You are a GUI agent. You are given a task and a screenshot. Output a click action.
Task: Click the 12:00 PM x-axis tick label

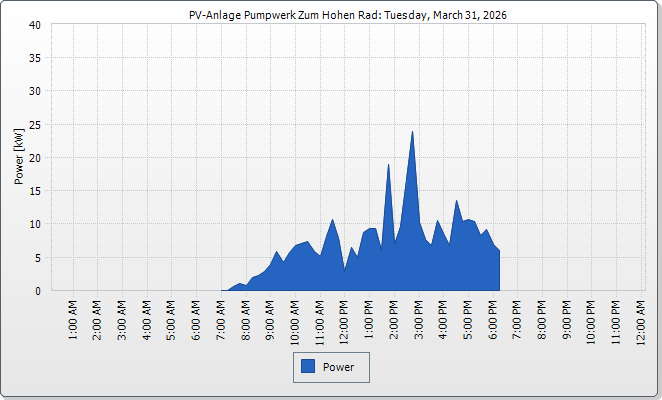[x=344, y=320]
